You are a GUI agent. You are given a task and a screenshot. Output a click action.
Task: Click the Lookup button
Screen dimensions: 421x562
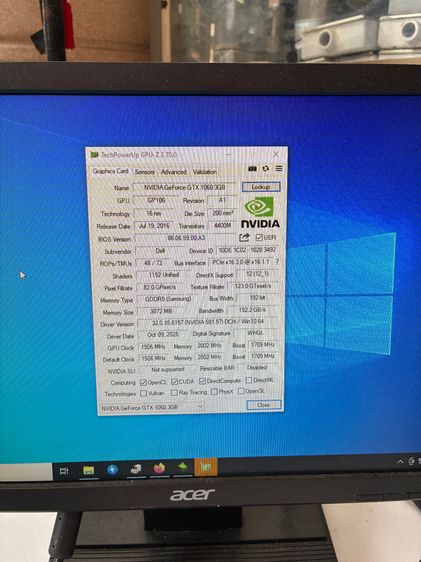(261, 187)
